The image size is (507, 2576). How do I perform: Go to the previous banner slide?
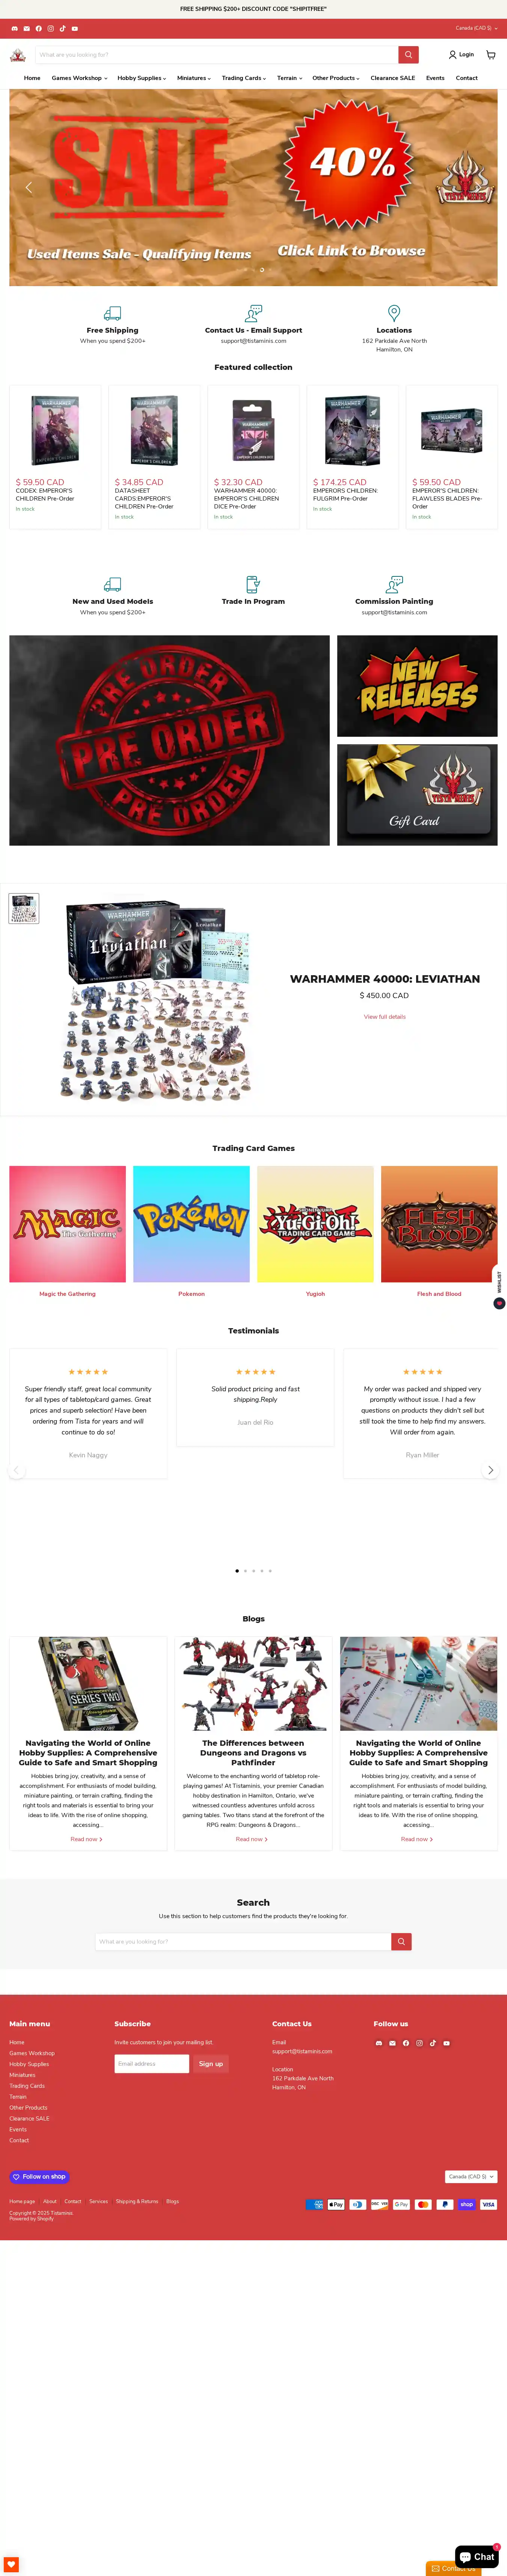pos(28,187)
